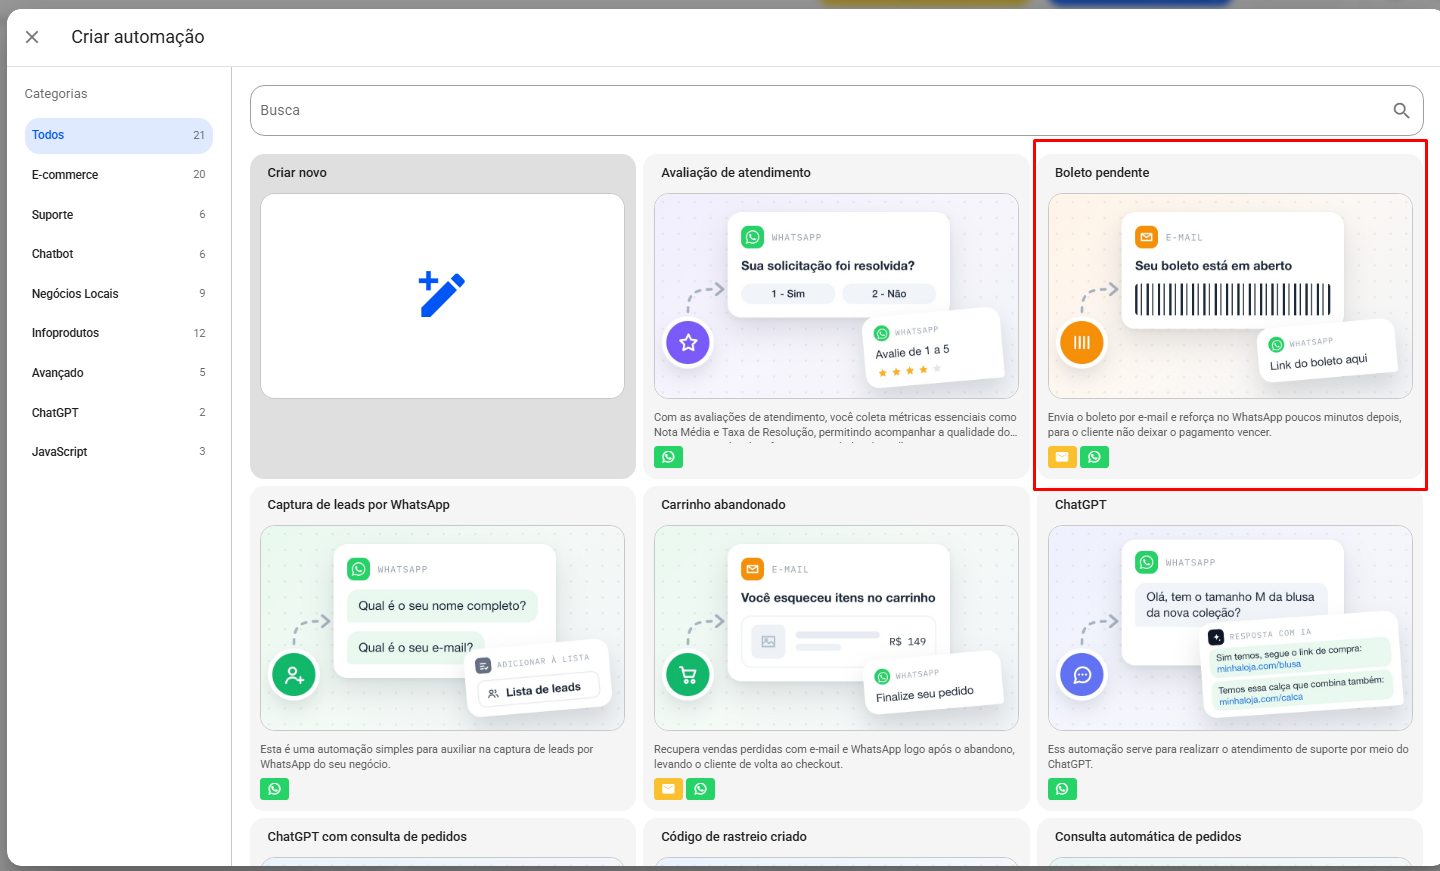Click the email badge under Carrinho abandonado

[x=668, y=789]
